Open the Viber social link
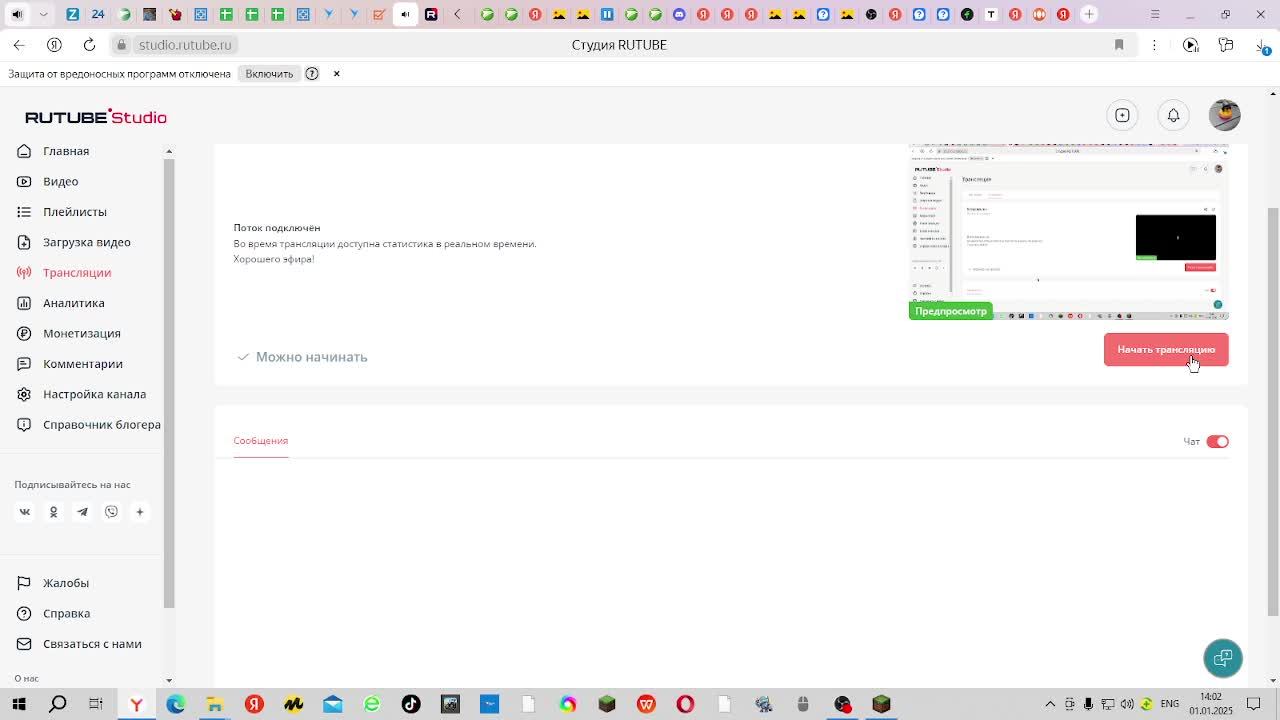Viewport: 1280px width, 720px height. tap(111, 512)
